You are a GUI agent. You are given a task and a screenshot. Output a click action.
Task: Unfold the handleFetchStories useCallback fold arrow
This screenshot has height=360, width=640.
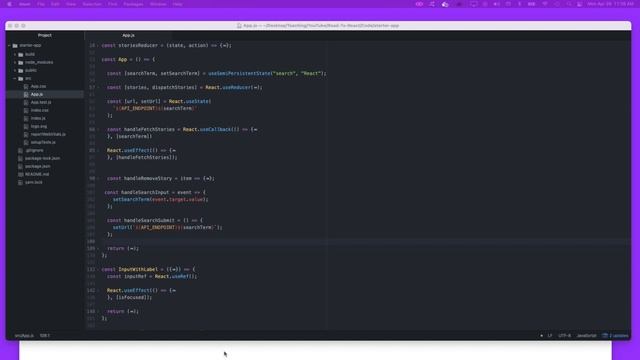98,129
